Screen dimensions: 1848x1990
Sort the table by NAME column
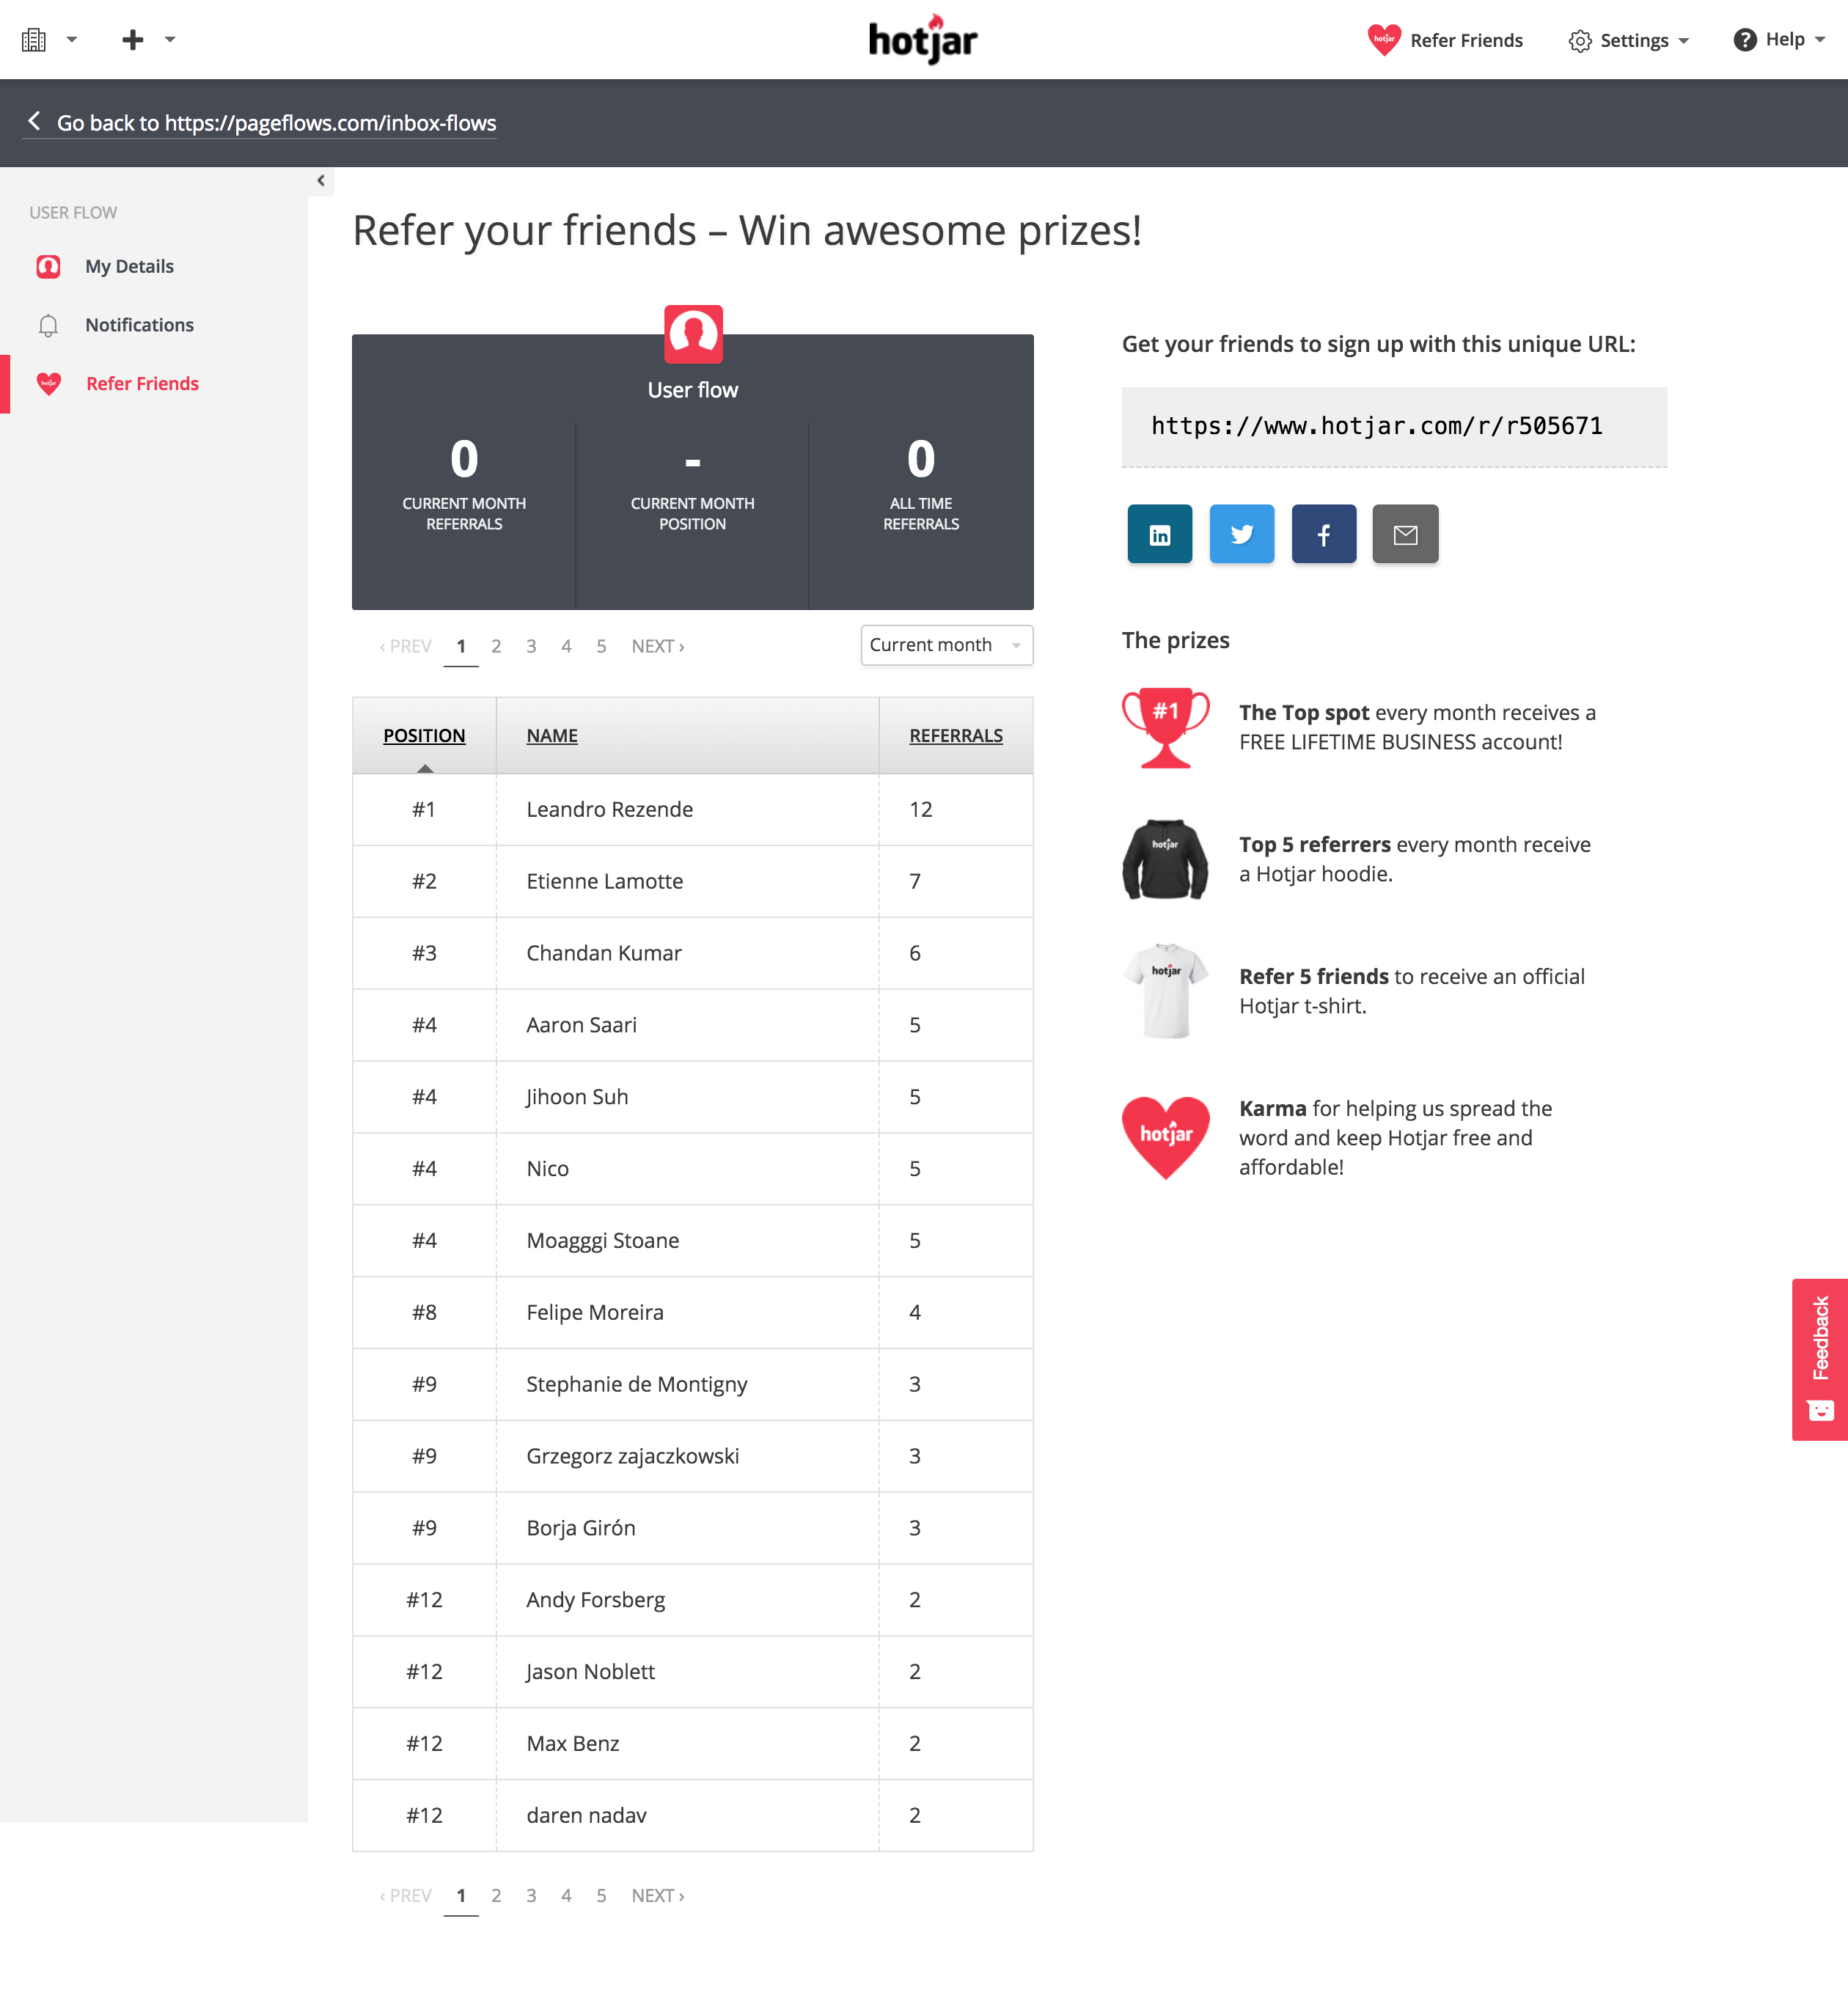coord(552,736)
